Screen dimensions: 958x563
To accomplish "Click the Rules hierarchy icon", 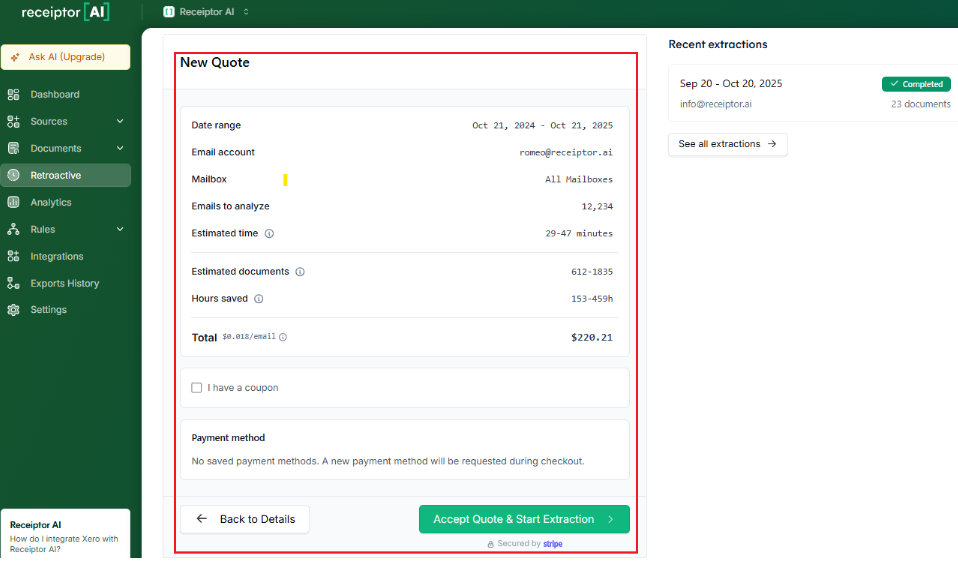I will 13,229.
